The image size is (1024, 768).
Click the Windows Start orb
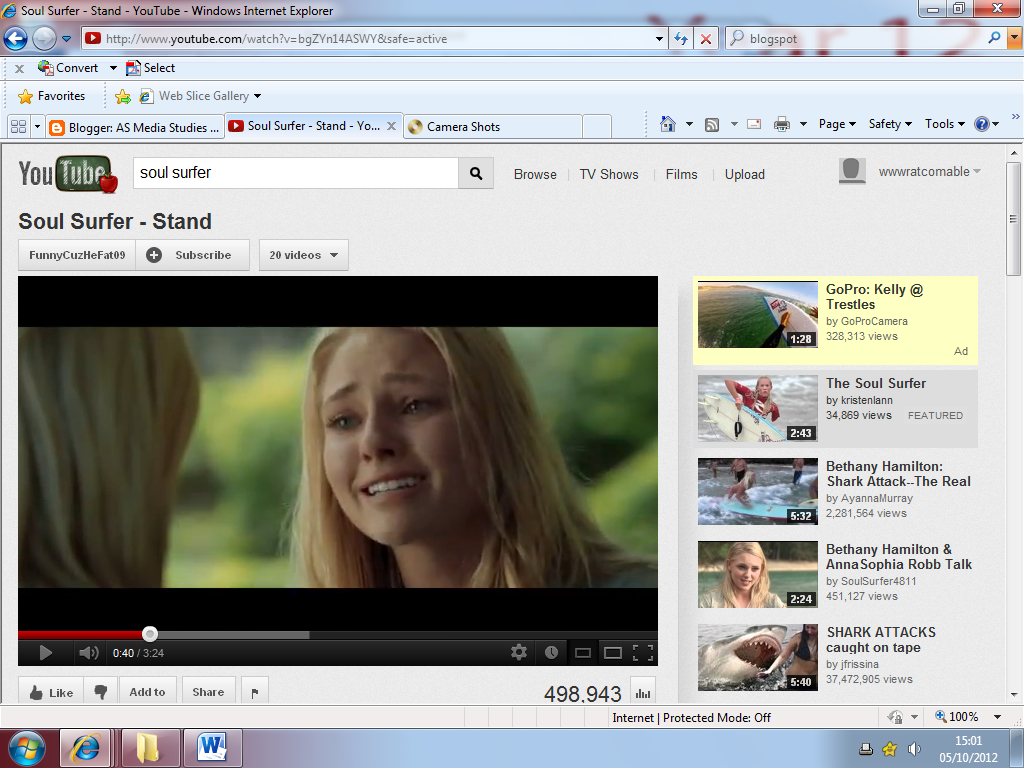[x=26, y=747]
